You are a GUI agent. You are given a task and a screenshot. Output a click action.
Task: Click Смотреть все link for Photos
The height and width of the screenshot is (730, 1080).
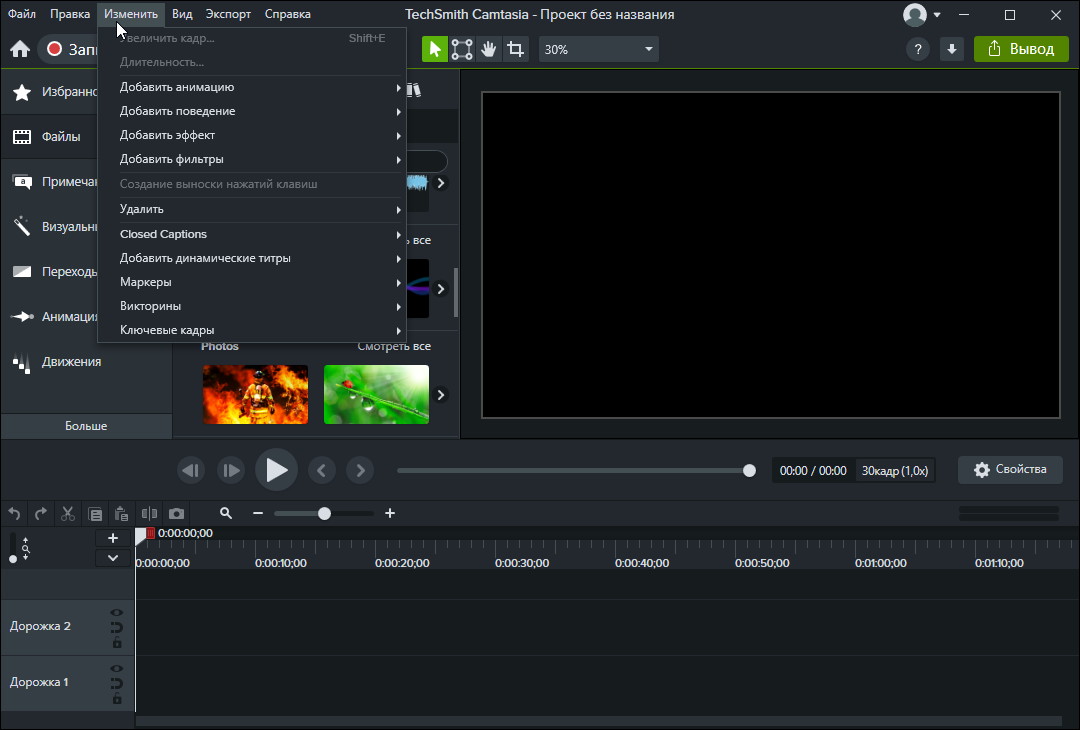point(394,346)
